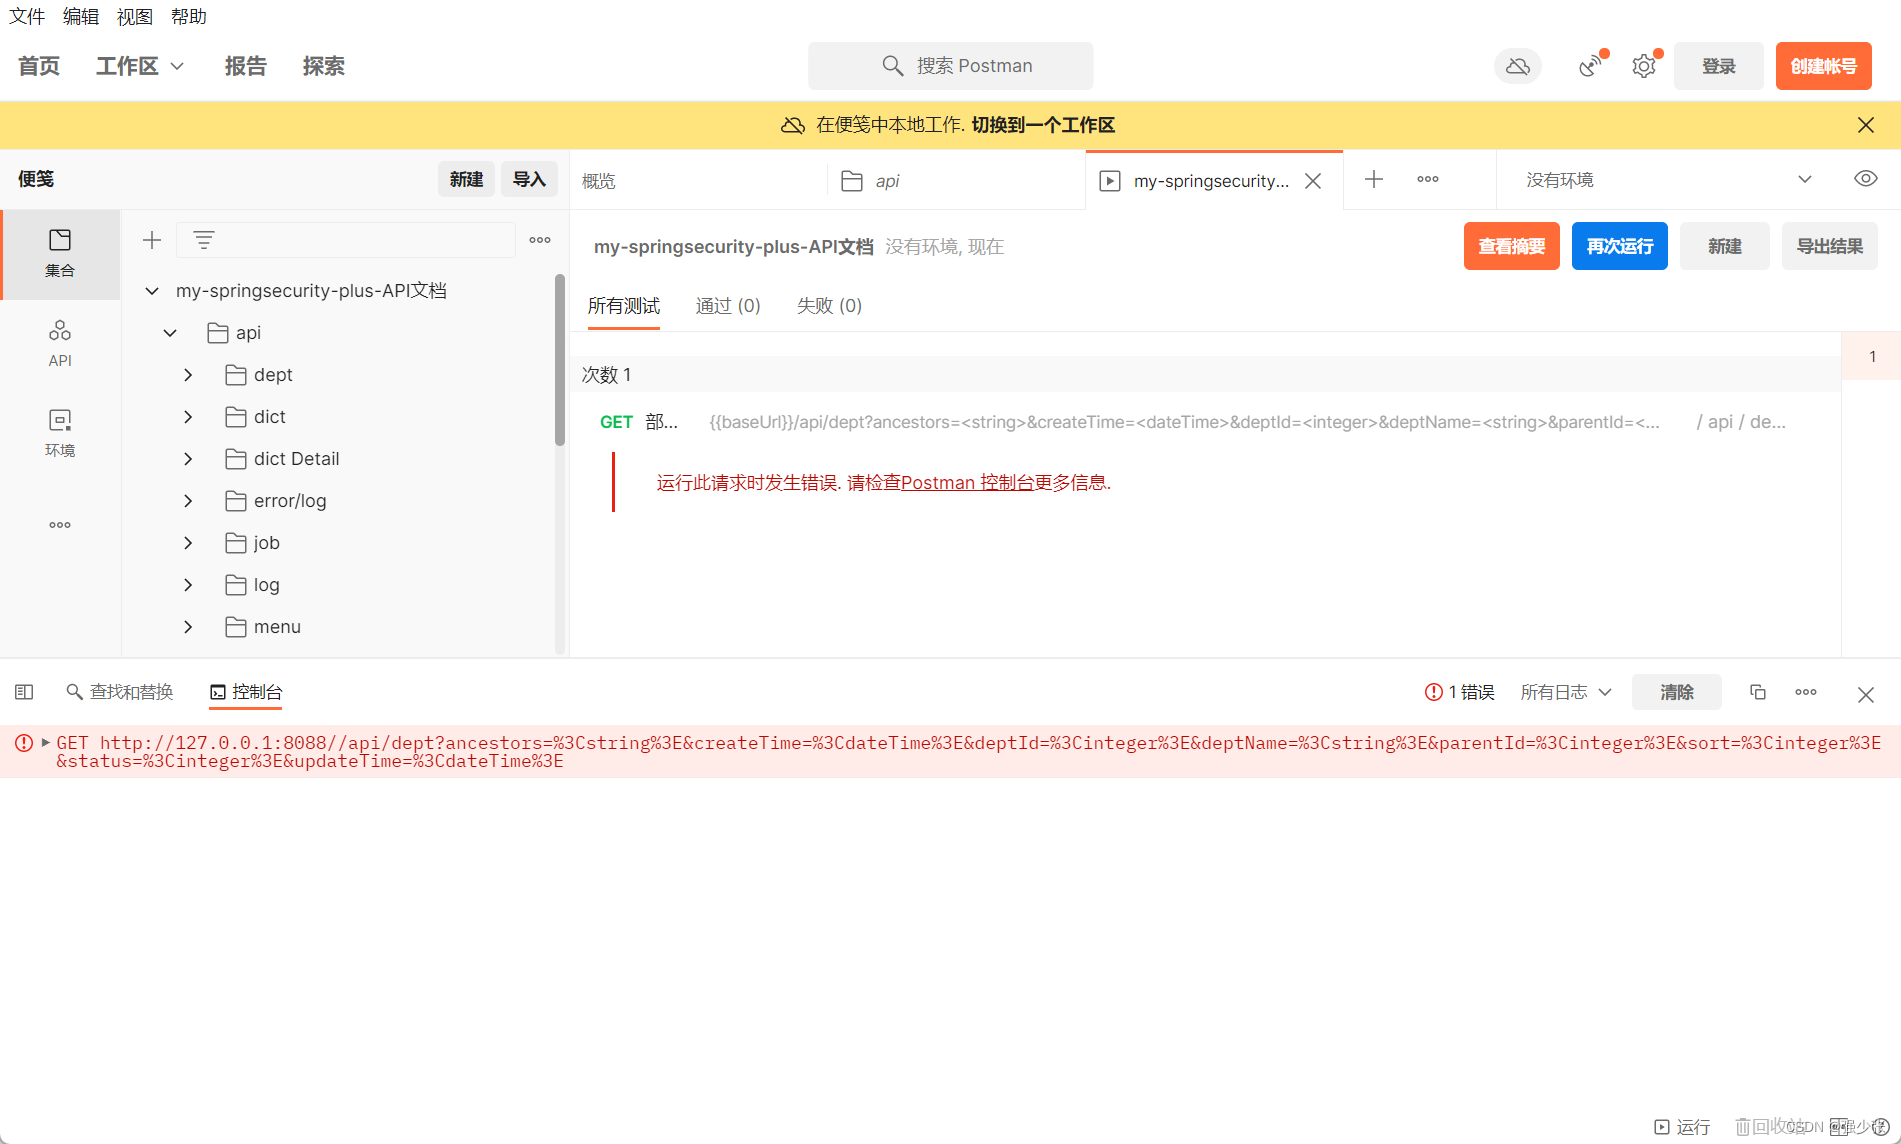
Task: Open the 视图 menu
Action: coord(135,17)
